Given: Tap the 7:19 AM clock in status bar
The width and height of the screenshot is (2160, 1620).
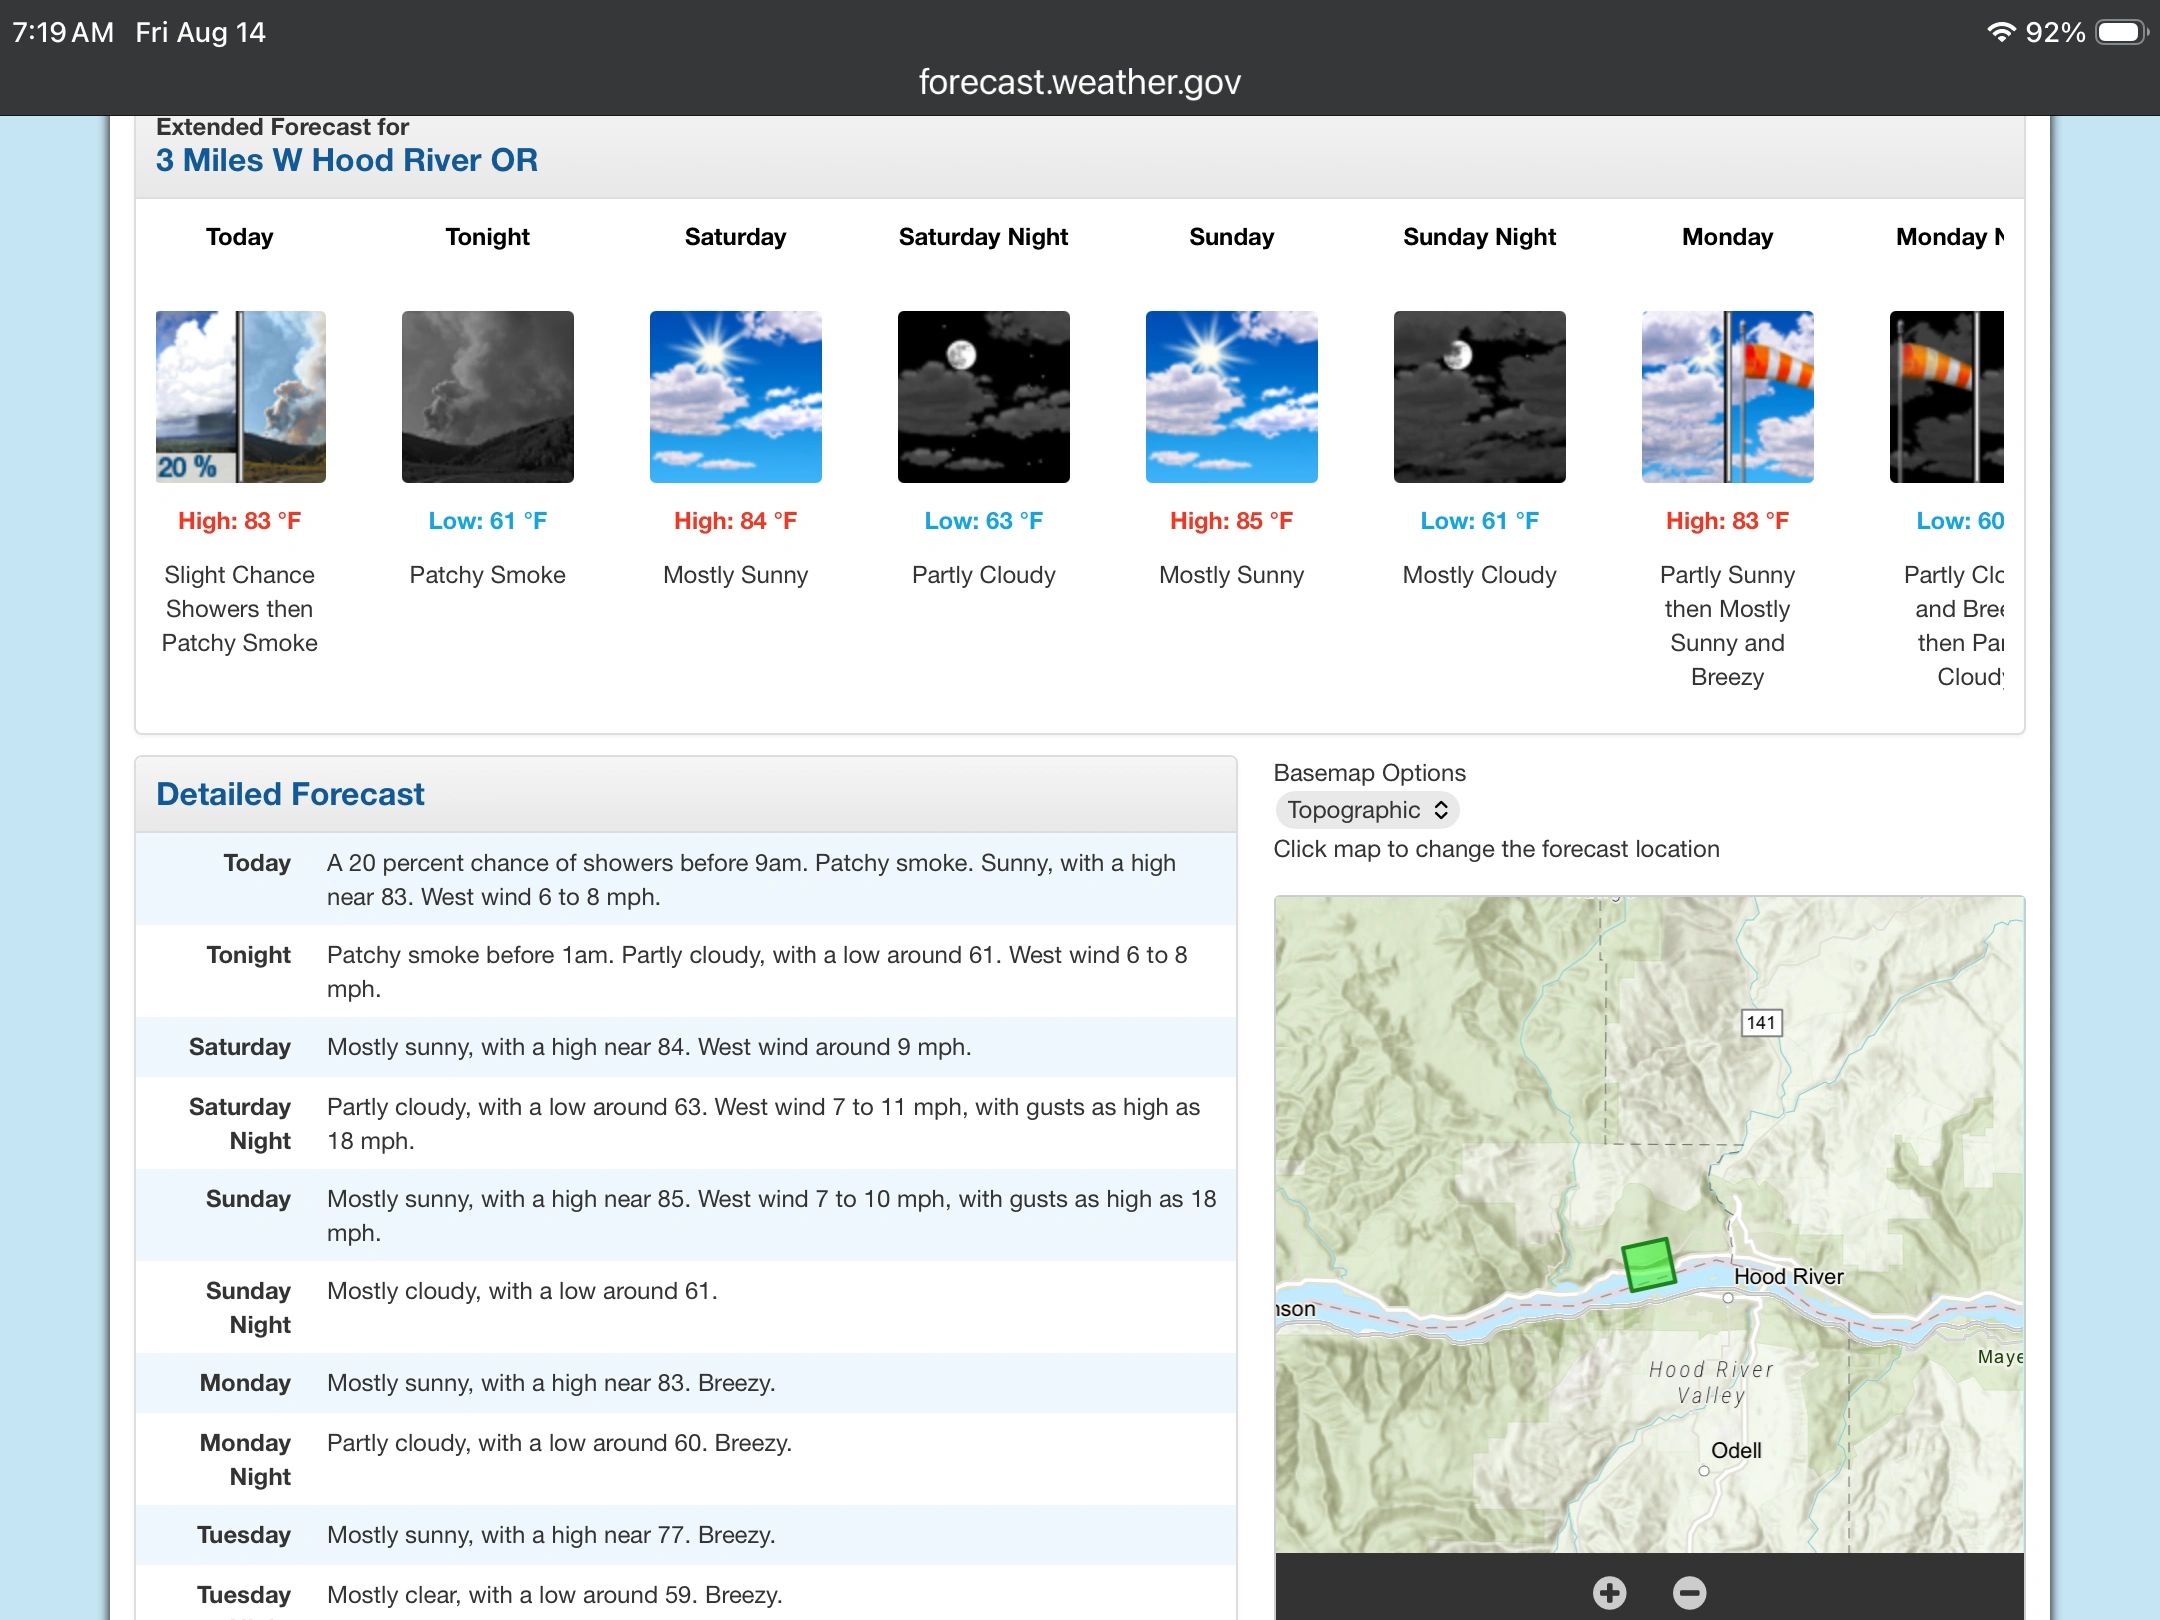Looking at the screenshot, I should point(63,32).
